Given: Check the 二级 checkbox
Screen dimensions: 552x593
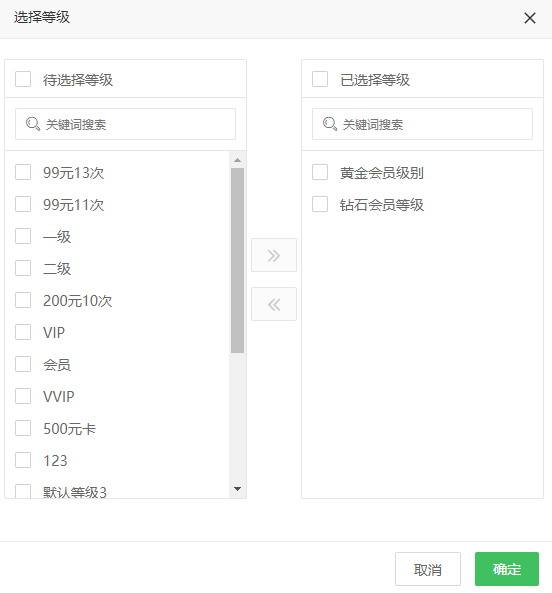Looking at the screenshot, I should point(23,268).
